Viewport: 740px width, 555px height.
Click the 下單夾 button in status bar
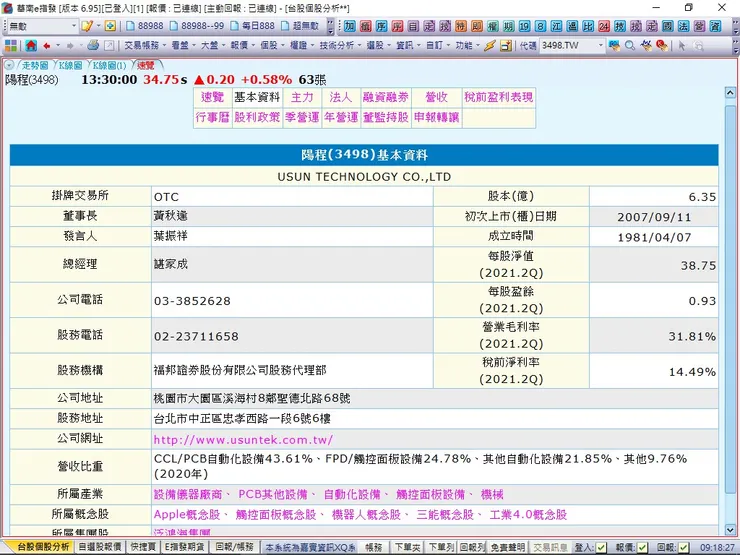pos(408,547)
